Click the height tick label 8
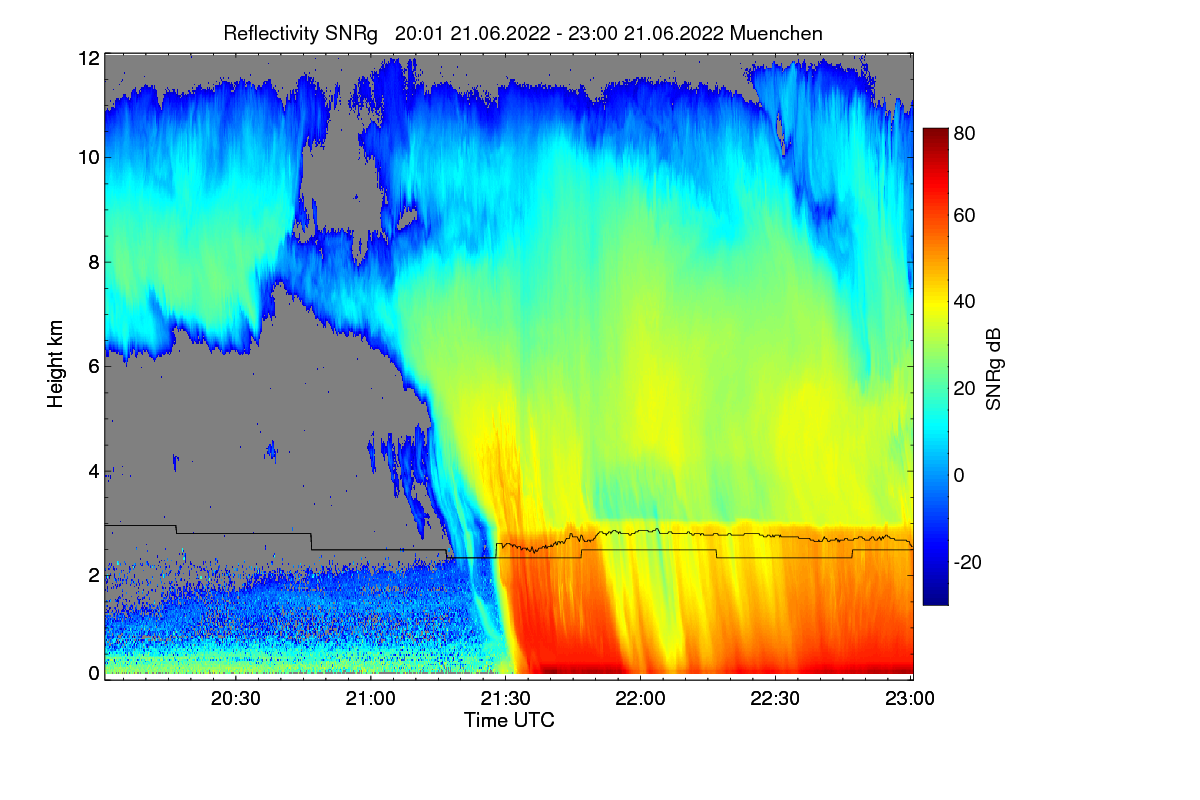 click(94, 262)
